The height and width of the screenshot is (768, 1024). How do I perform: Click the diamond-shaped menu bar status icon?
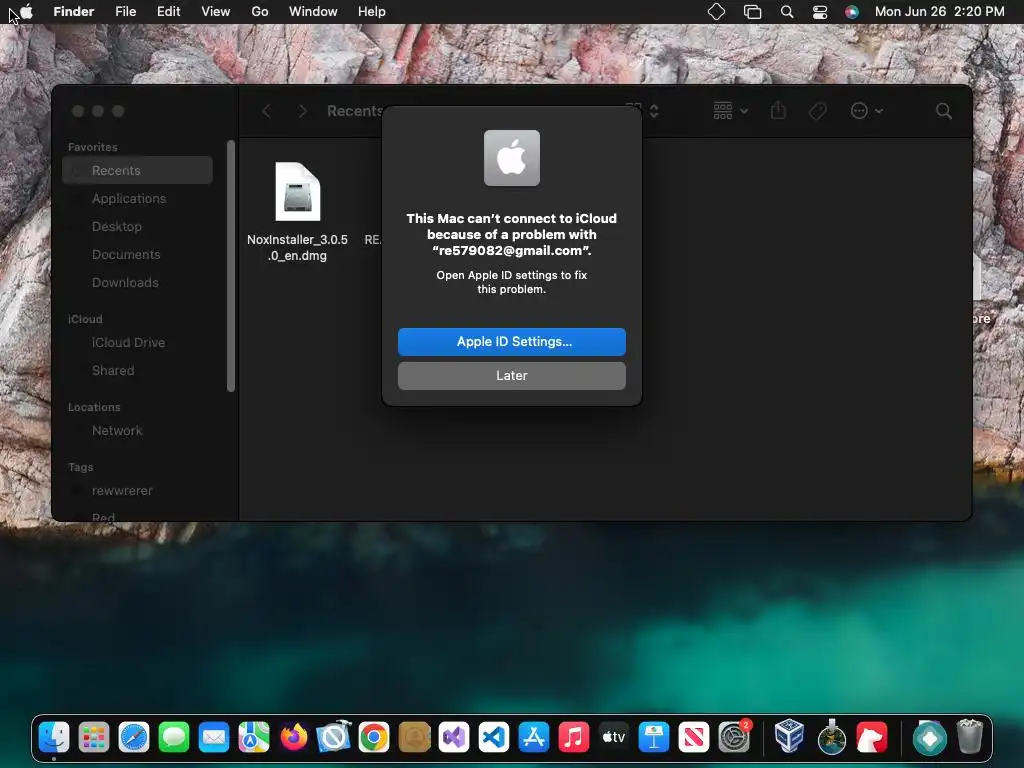(716, 12)
